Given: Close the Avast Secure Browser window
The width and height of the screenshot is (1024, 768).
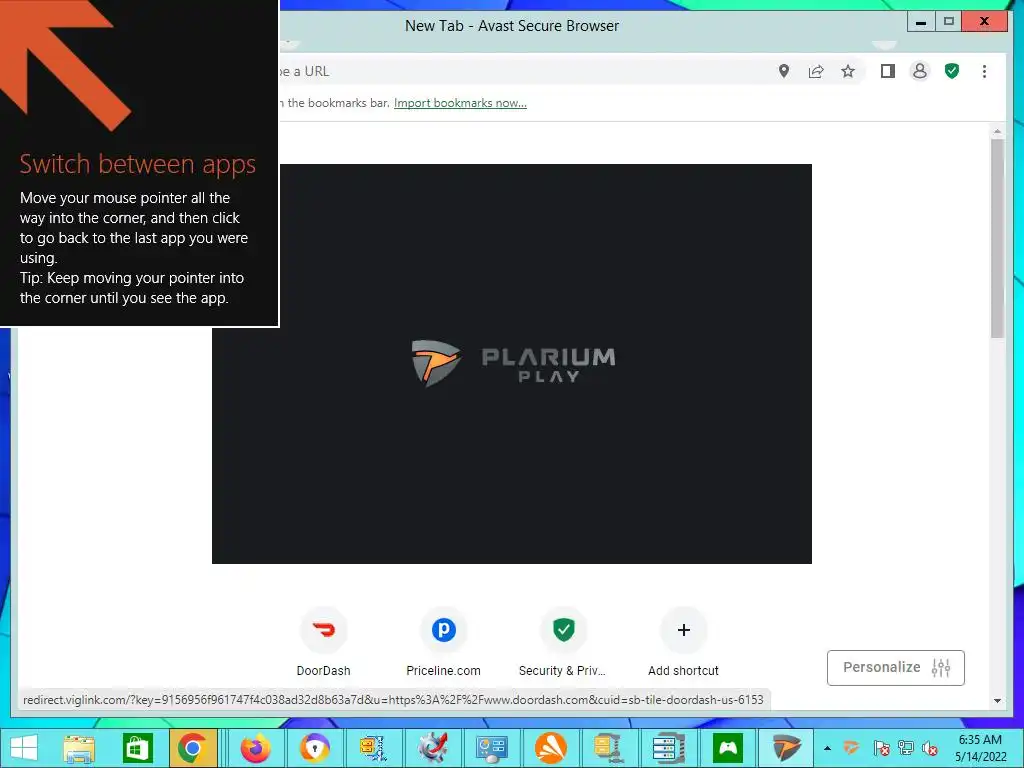Looking at the screenshot, I should (x=985, y=22).
